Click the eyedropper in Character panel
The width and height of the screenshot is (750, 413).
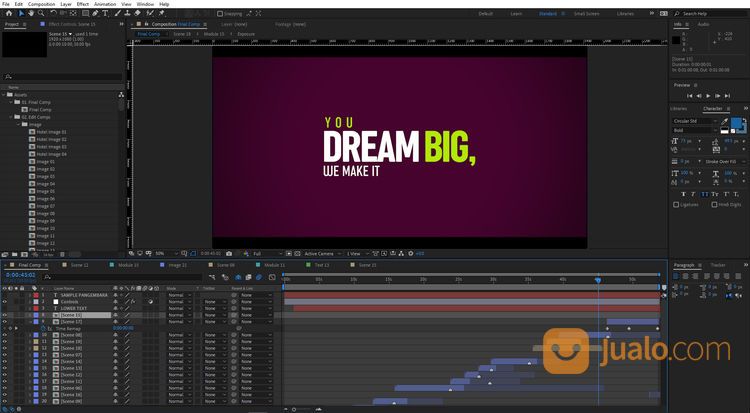[725, 121]
